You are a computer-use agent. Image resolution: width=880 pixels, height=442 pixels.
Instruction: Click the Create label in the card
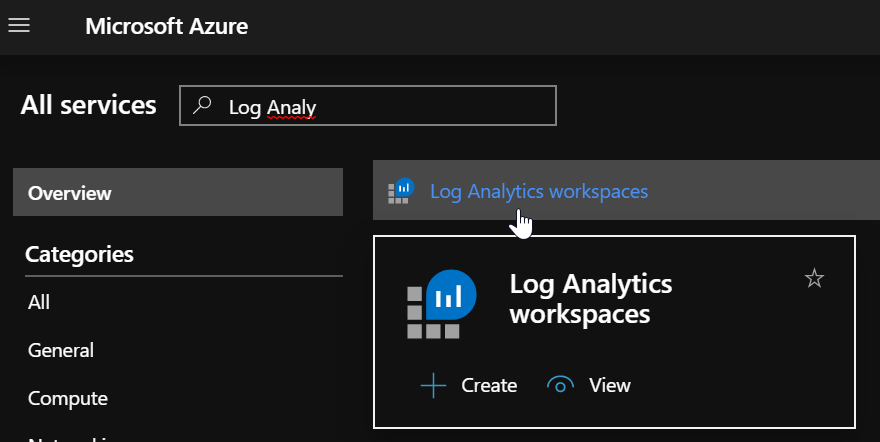[488, 385]
